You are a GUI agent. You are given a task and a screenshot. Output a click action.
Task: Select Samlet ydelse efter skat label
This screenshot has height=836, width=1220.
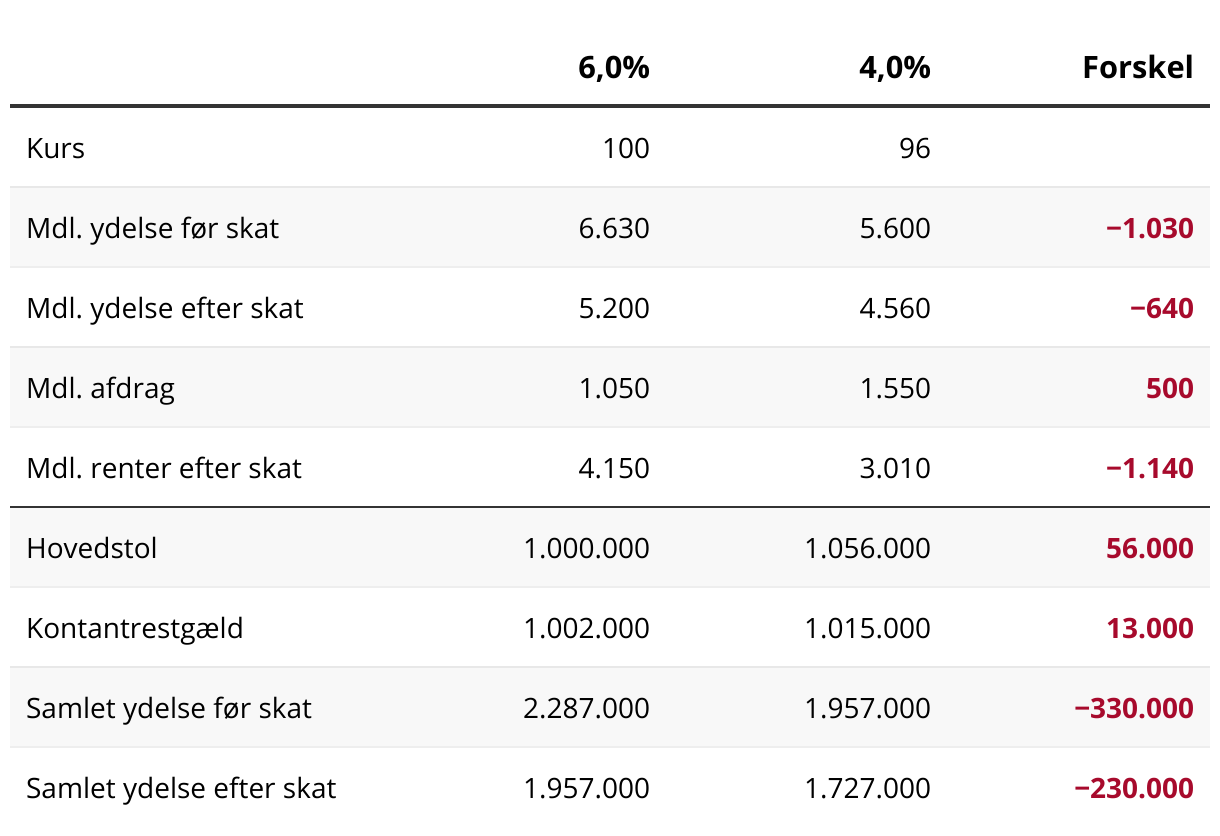(x=181, y=788)
